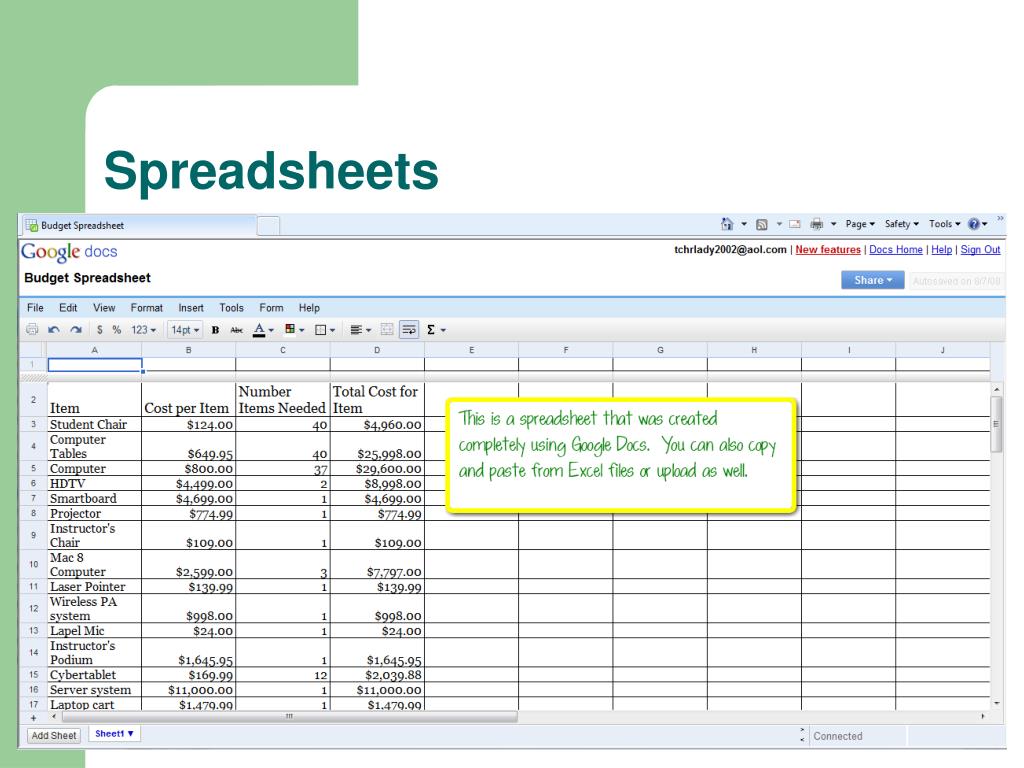1024x768 pixels.
Task: Open the Sheet1 tab menu
Action: [114, 734]
